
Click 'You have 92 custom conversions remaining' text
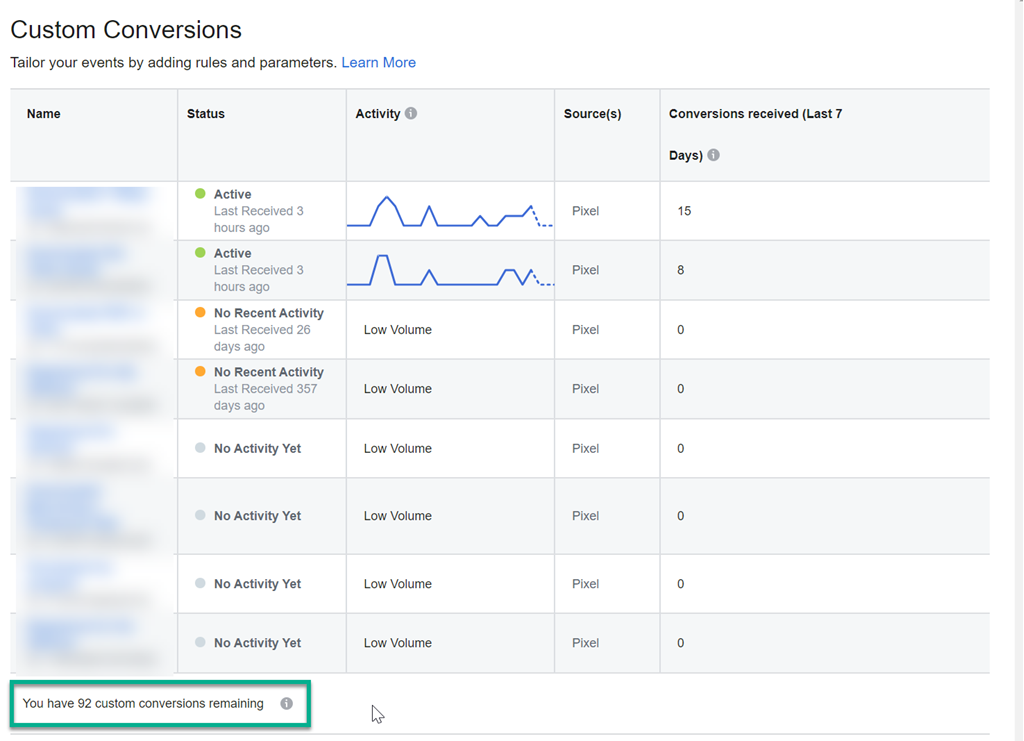(143, 704)
